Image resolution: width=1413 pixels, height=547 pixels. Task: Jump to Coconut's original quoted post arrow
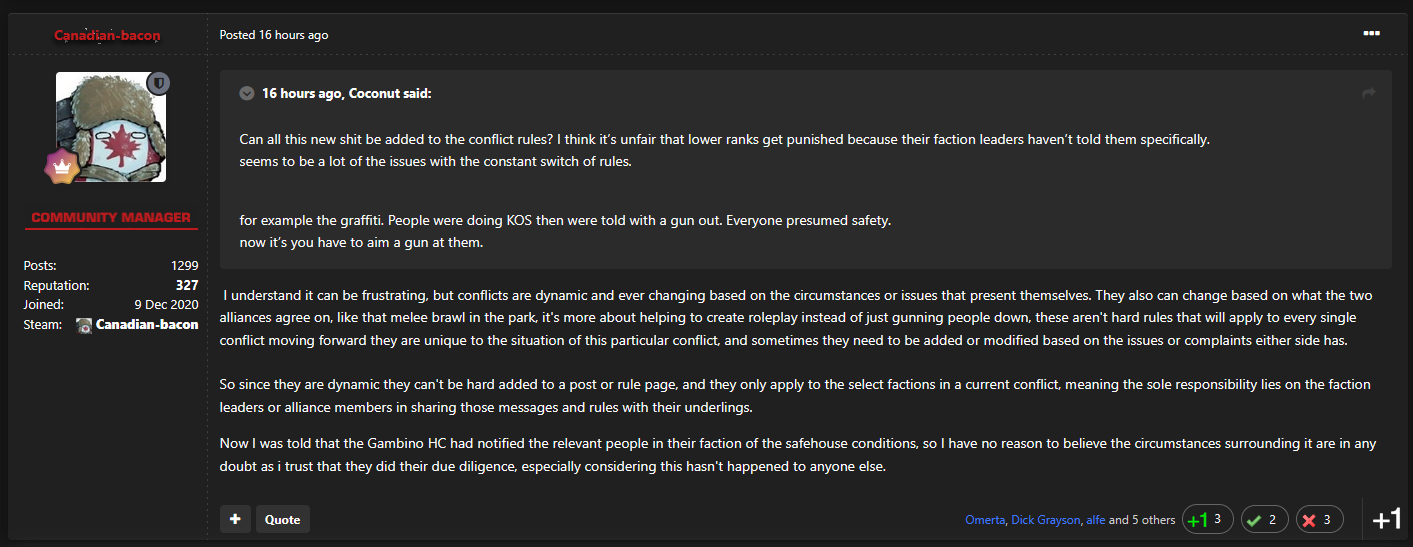(x=1369, y=93)
